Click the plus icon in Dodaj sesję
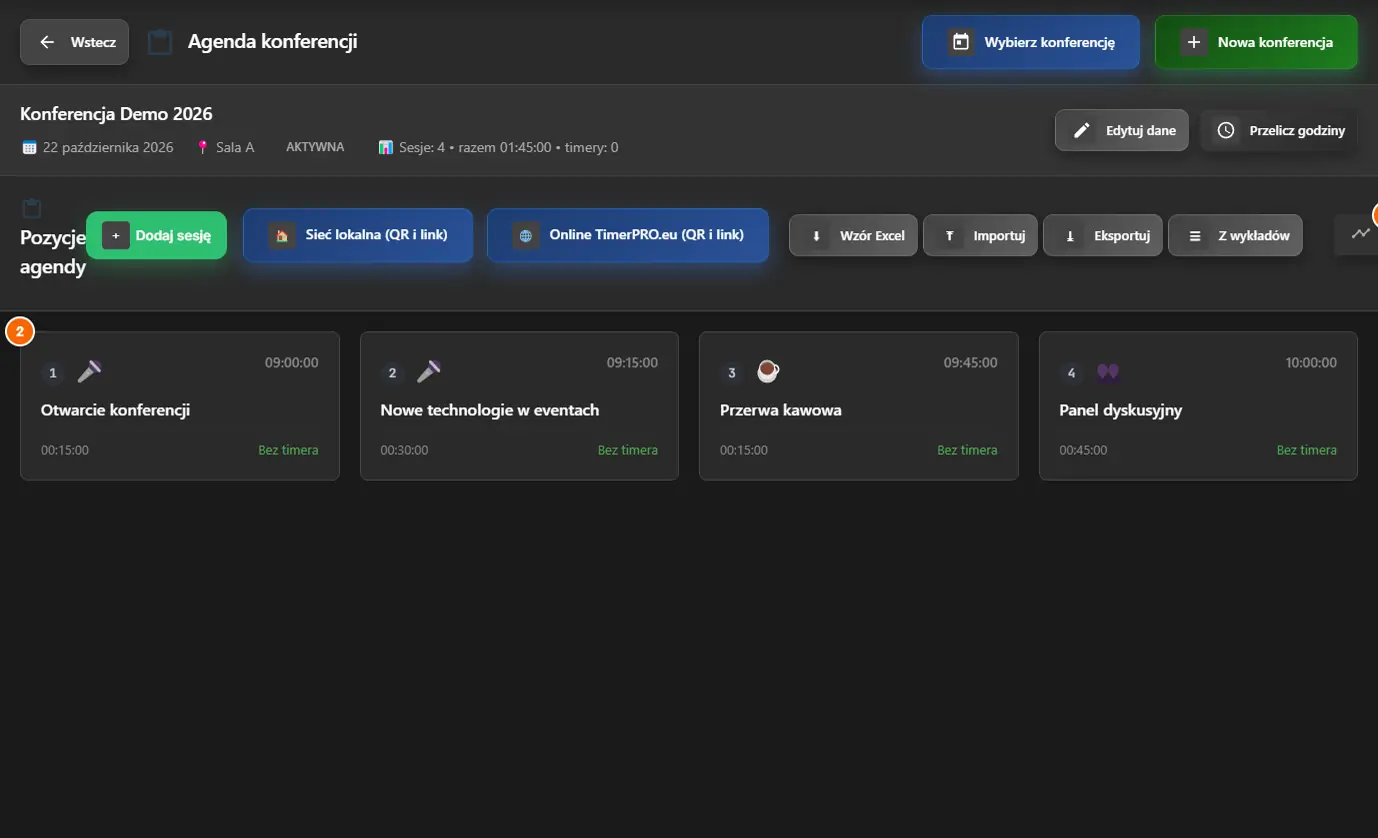The height and width of the screenshot is (838, 1378). (116, 236)
